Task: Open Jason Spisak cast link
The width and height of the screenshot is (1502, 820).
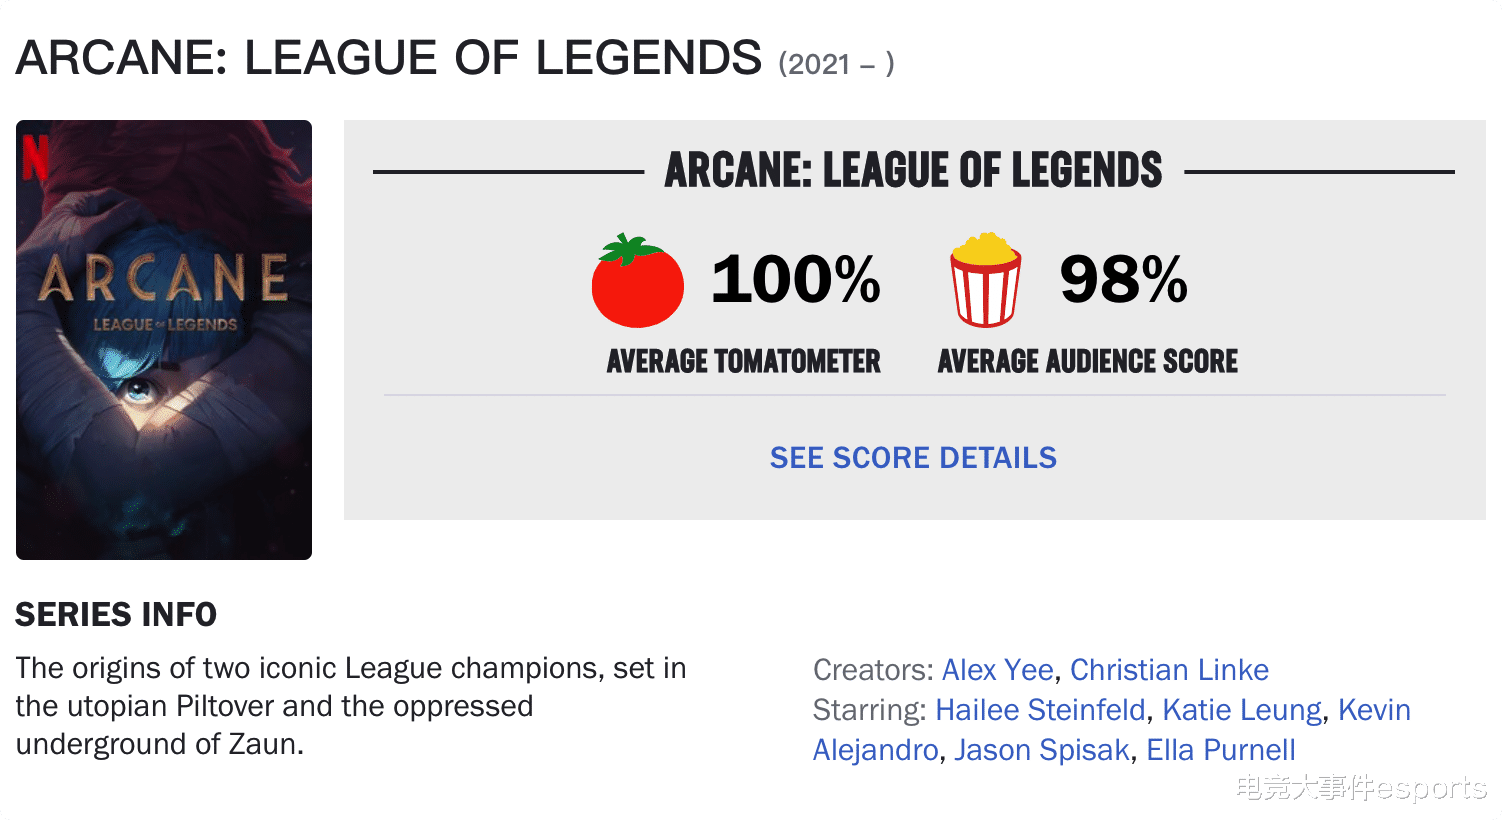Action: point(1041,749)
